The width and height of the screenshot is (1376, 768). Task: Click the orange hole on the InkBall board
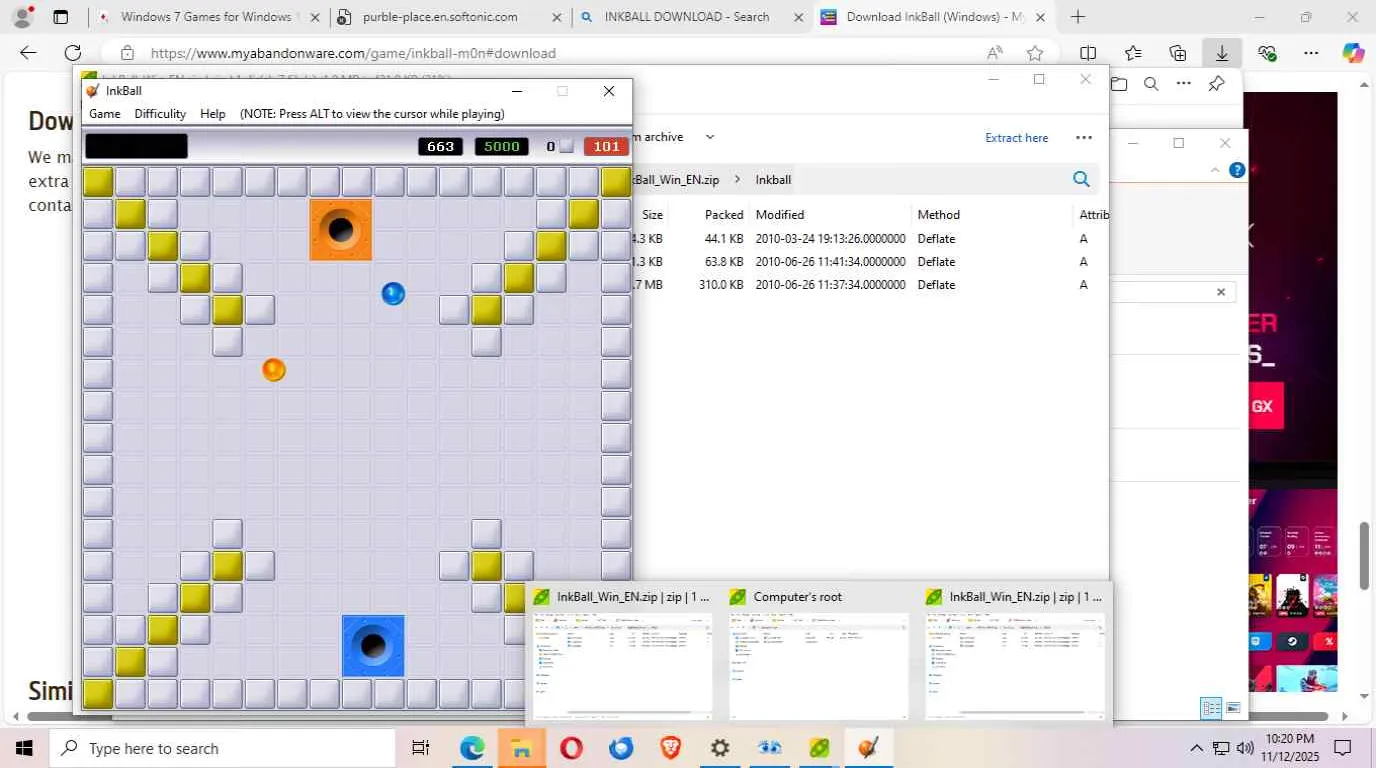(341, 230)
